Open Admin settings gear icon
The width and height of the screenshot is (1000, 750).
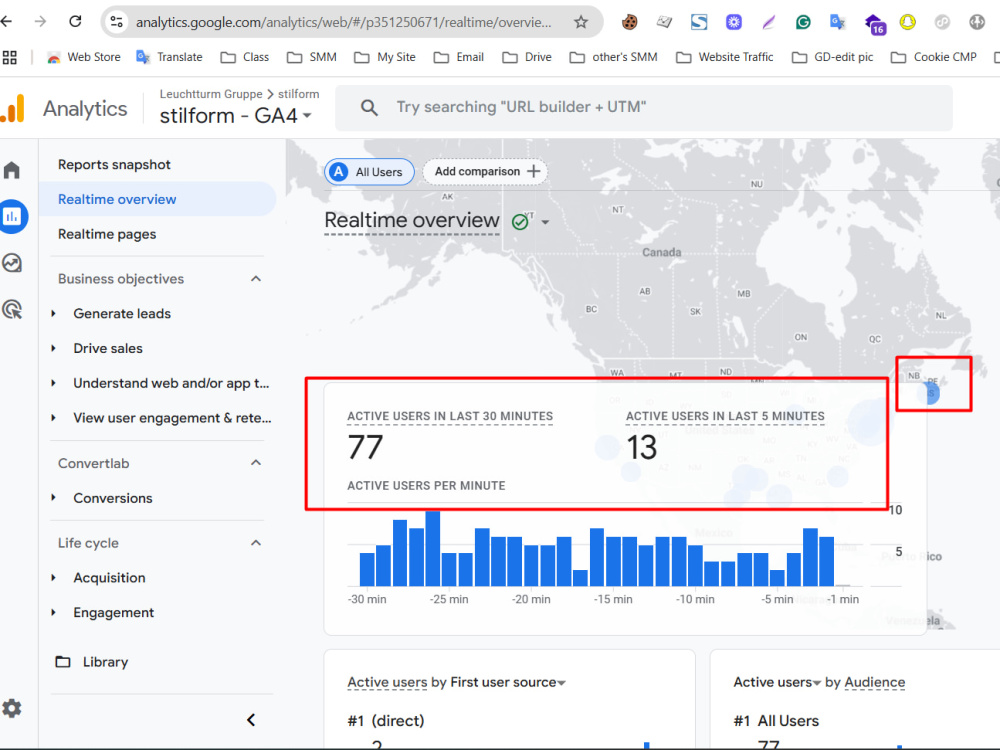point(11,708)
